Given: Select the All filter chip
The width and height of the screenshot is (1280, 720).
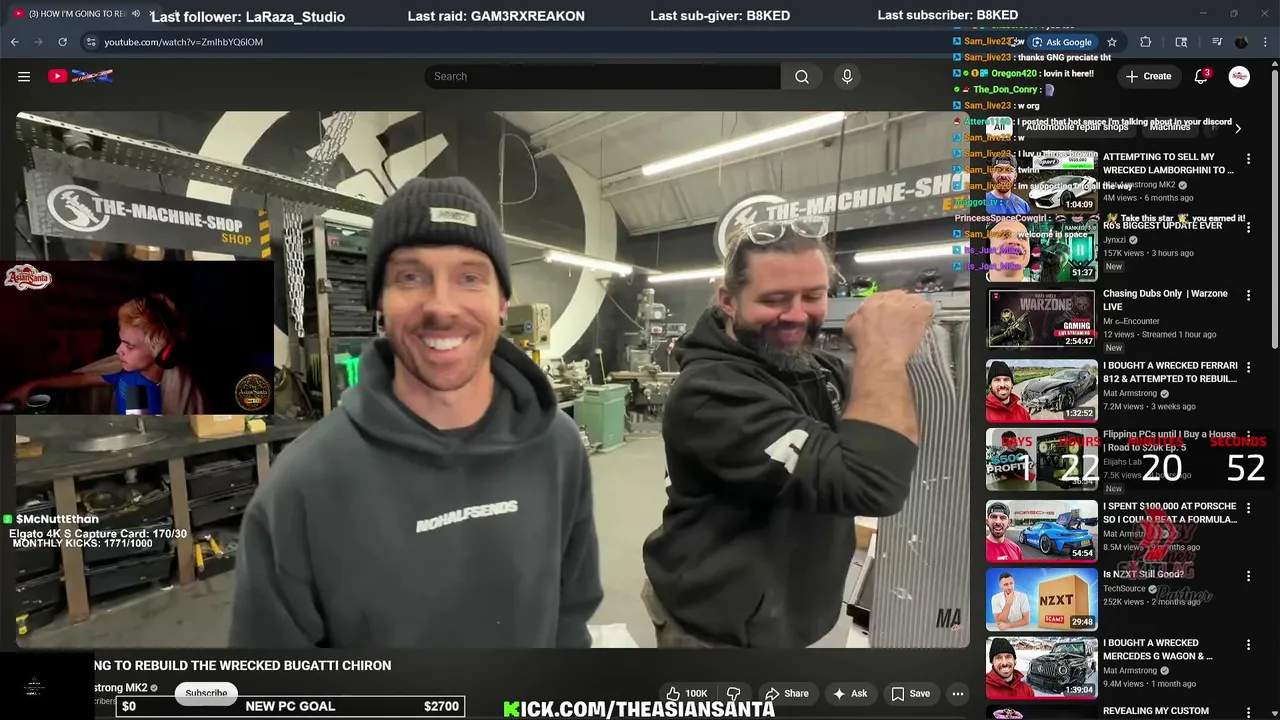Looking at the screenshot, I should (x=999, y=127).
